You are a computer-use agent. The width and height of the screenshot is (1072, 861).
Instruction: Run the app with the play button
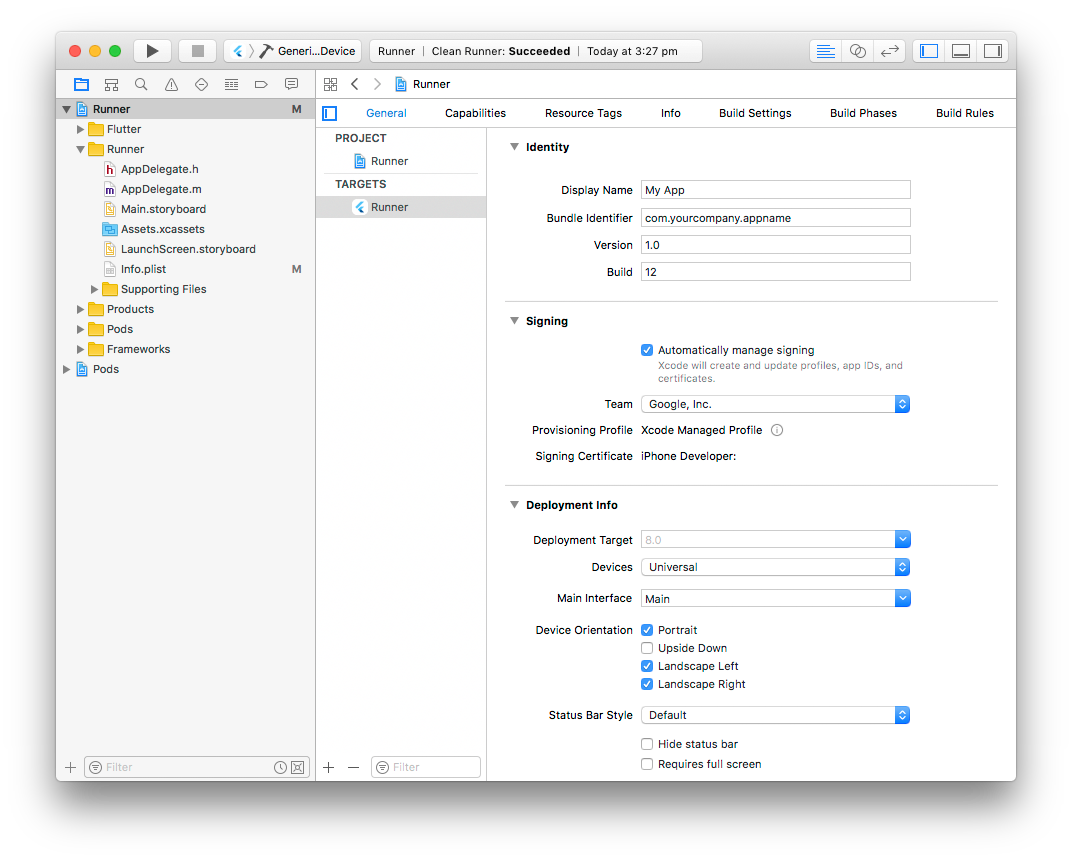pyautogui.click(x=152, y=50)
